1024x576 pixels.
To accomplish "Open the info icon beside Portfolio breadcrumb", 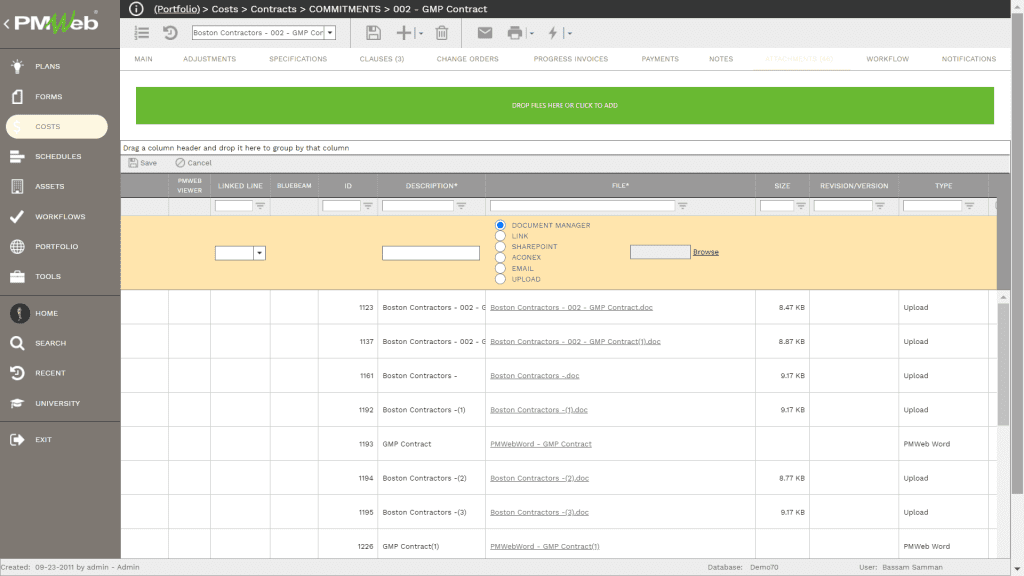I will [x=136, y=8].
